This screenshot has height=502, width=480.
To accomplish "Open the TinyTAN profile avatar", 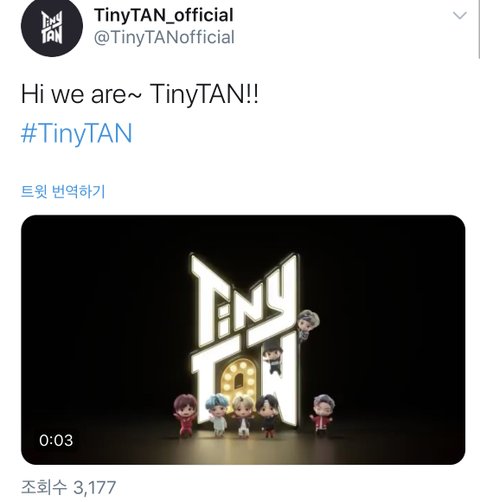I will pos(52,26).
